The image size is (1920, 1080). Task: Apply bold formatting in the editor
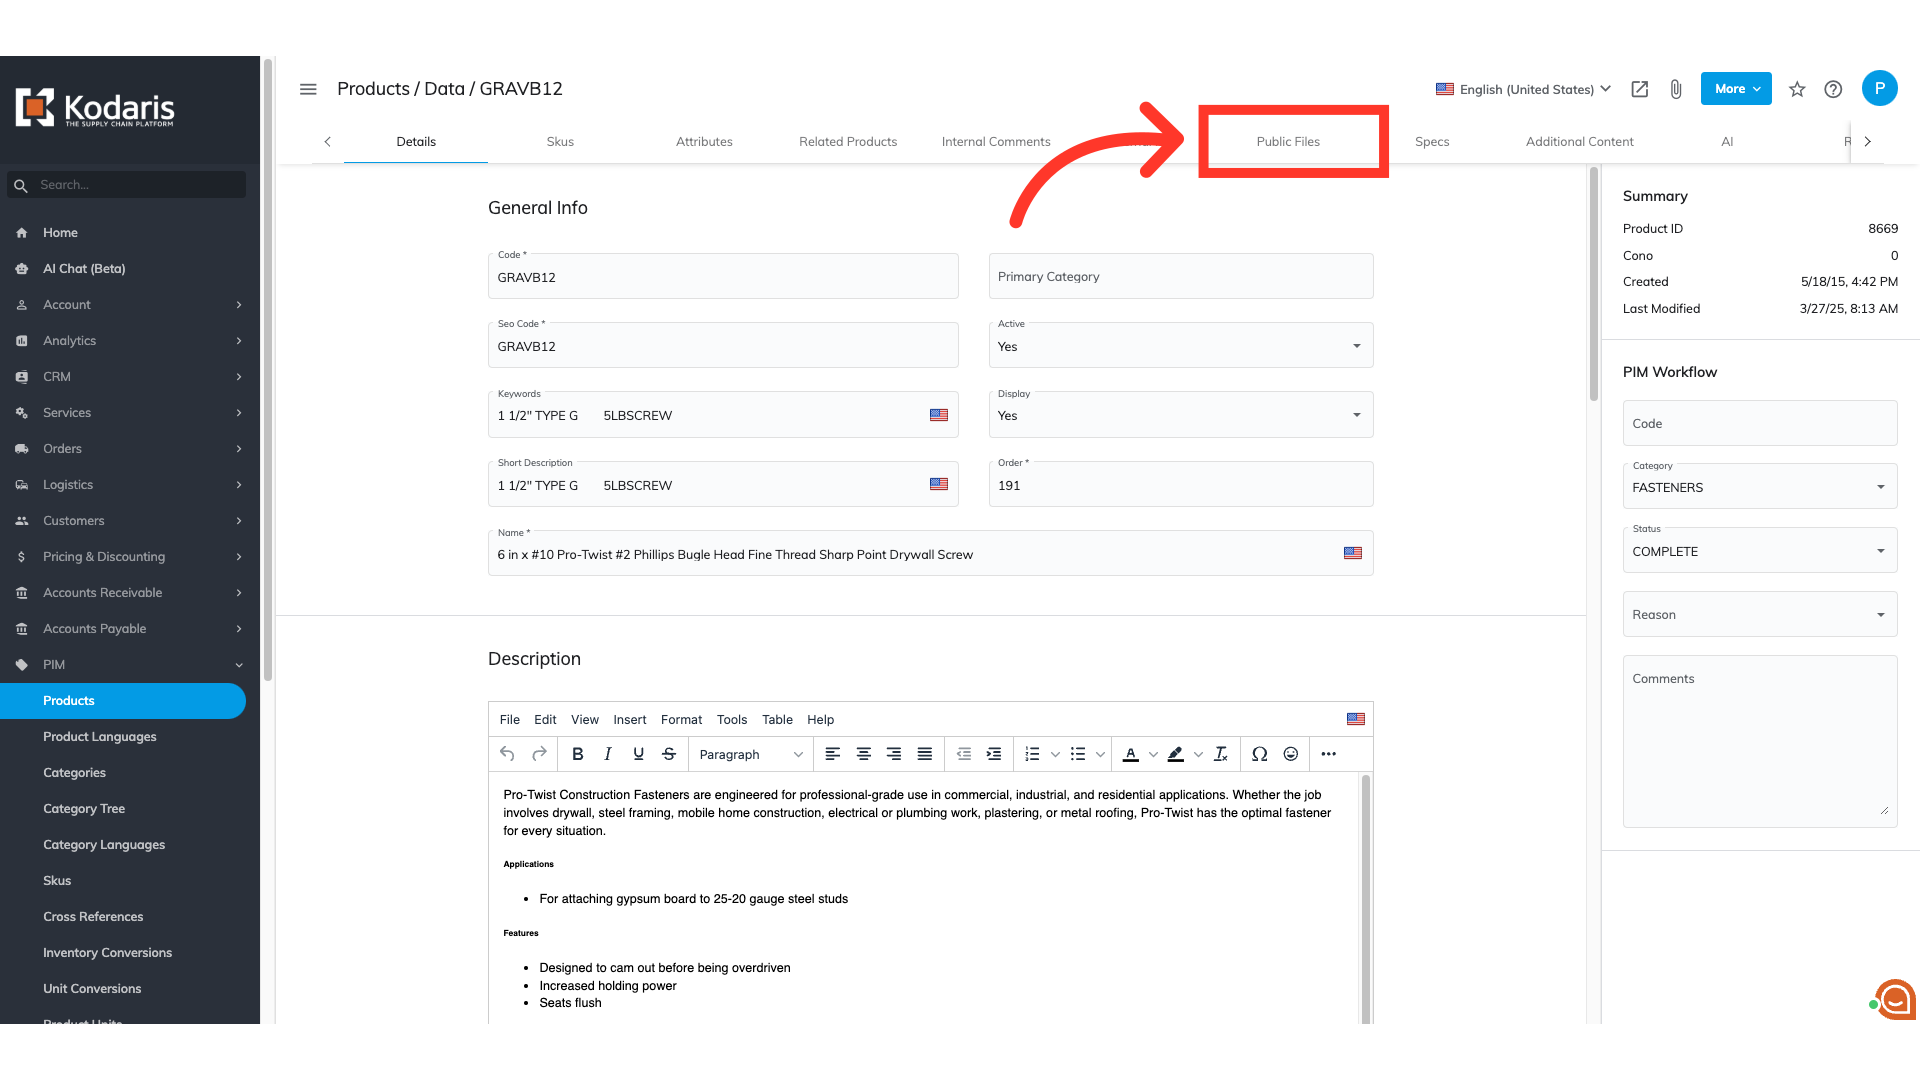tap(577, 754)
